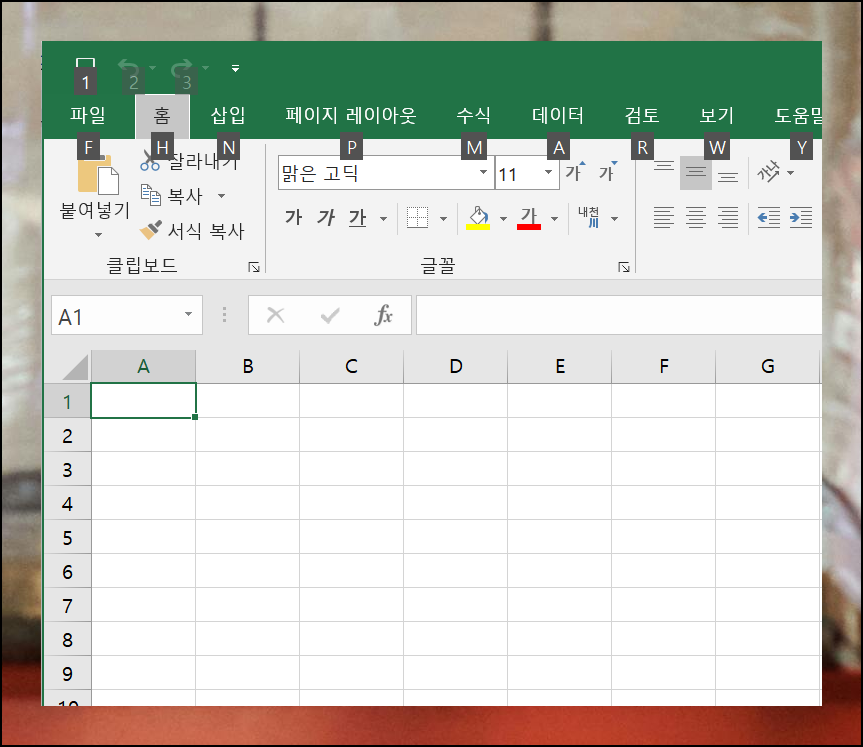Image resolution: width=863 pixels, height=747 pixels.
Task: Toggle middle vertical alignment
Action: [x=696, y=173]
